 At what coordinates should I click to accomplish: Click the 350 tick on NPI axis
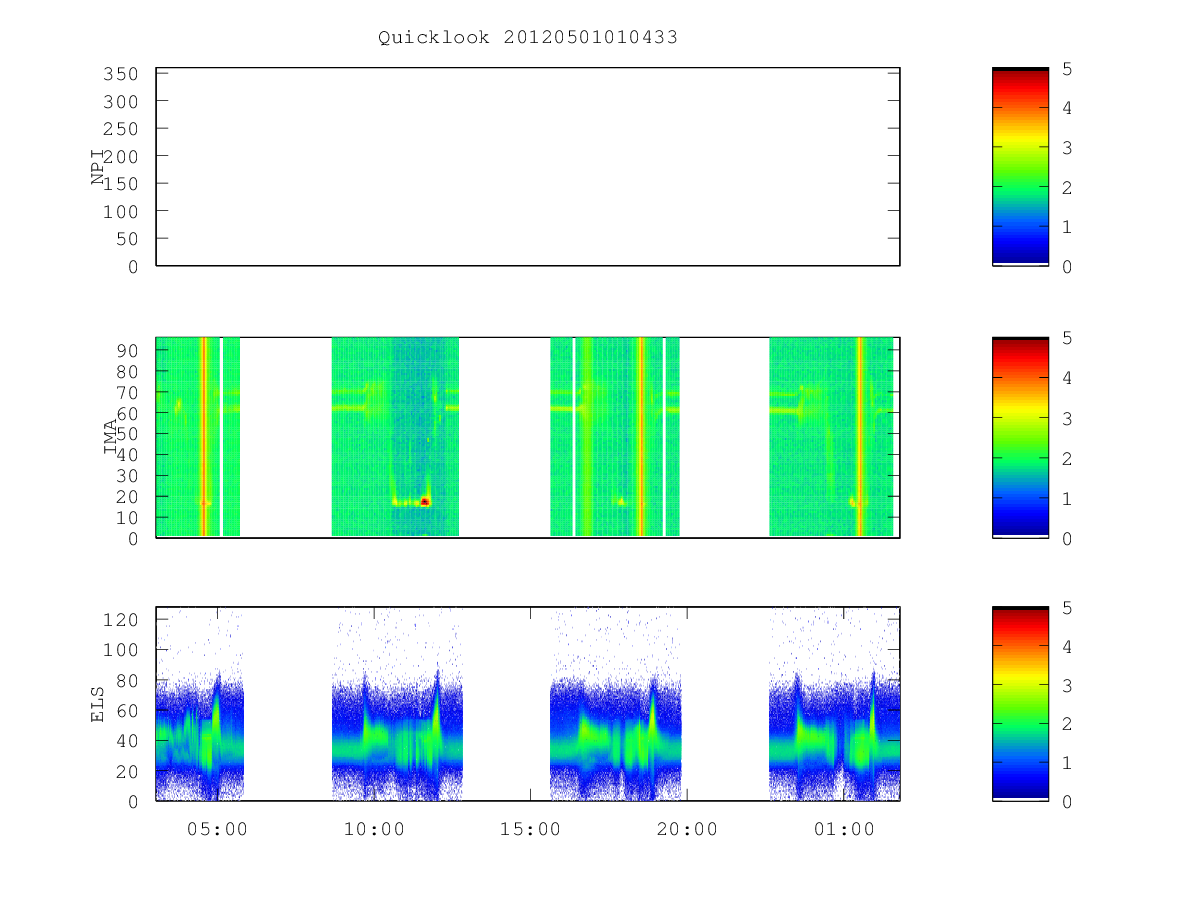120,74
